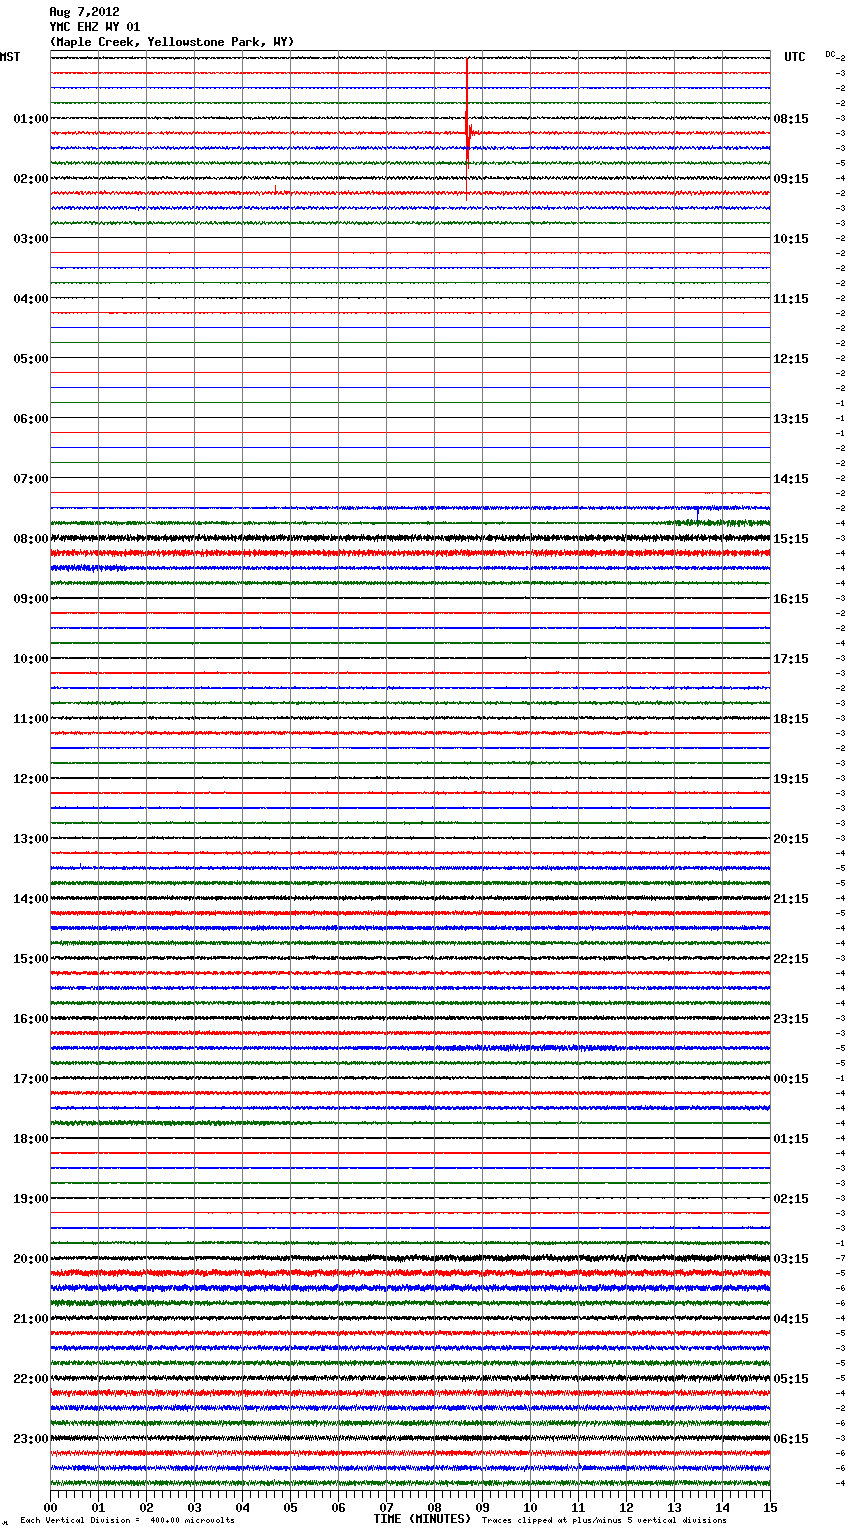Select the MST label "18:00"
This screenshot has height=1534, width=850.
[31, 1139]
